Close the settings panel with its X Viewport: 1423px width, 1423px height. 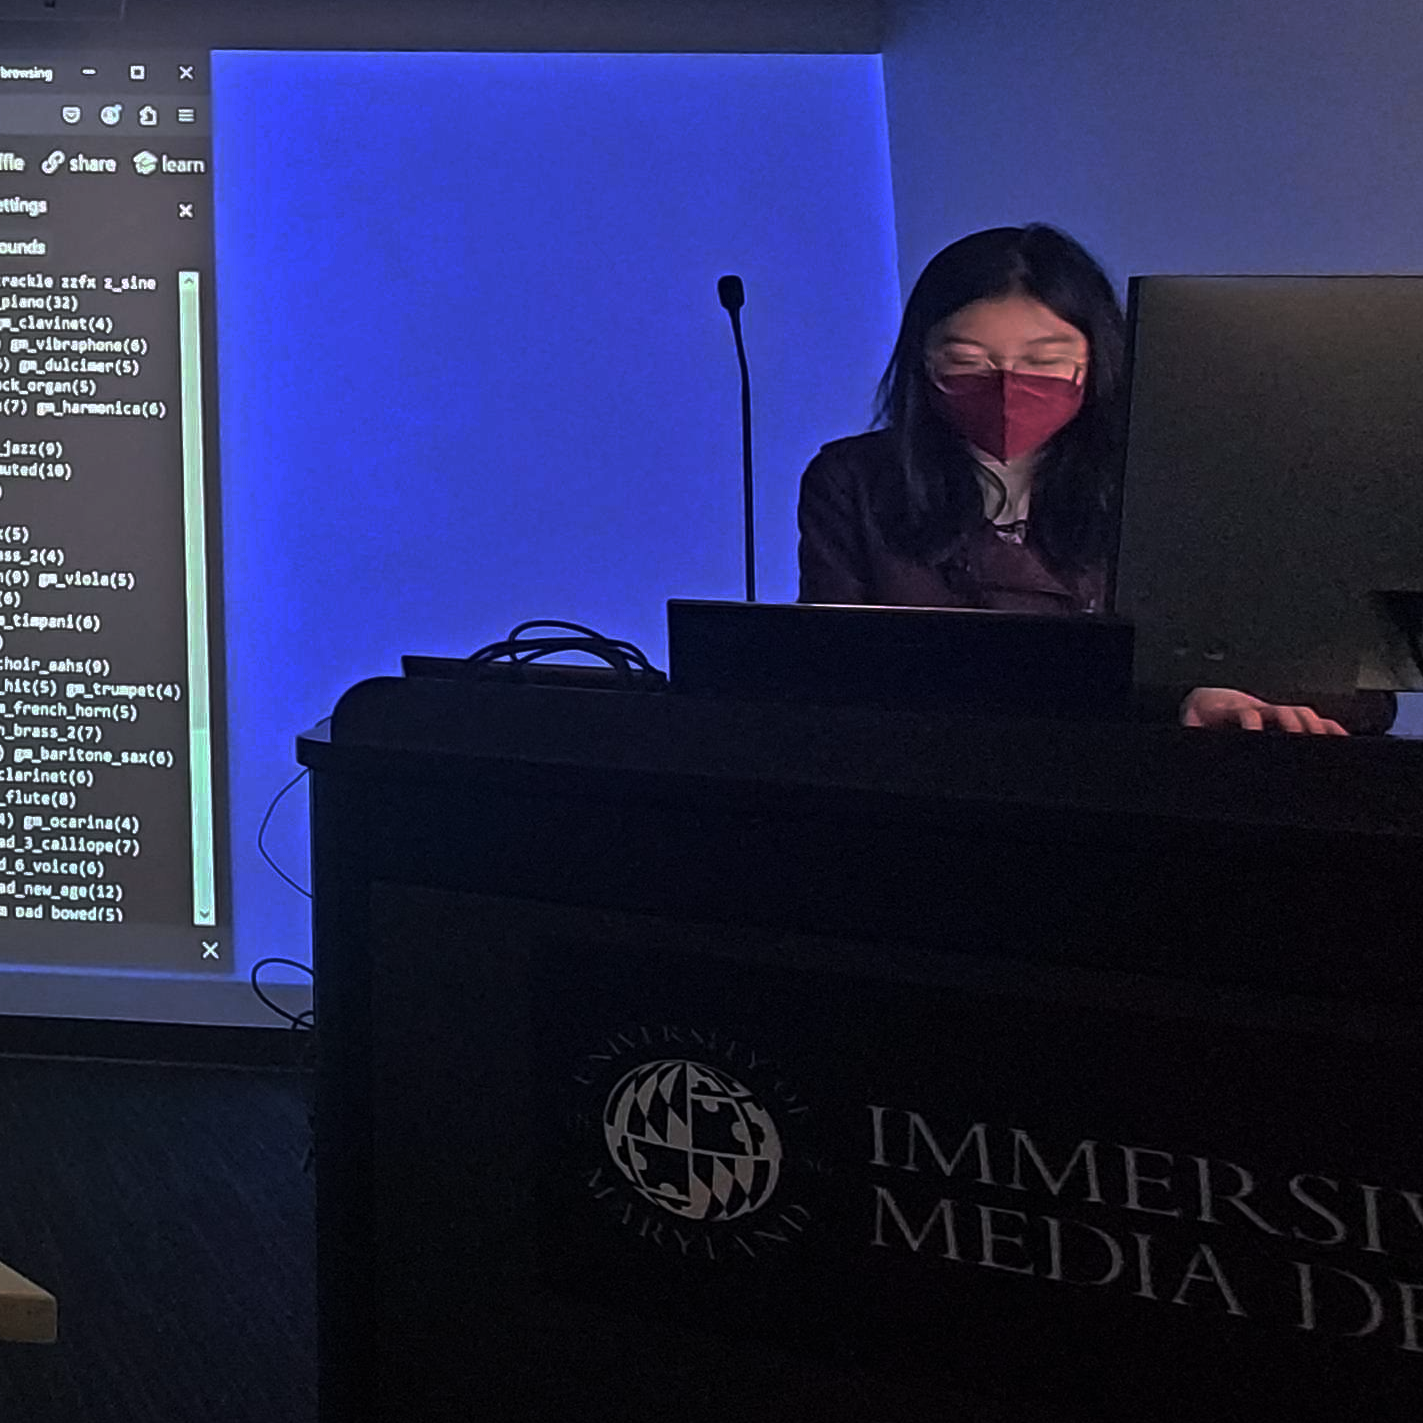pyautogui.click(x=186, y=209)
